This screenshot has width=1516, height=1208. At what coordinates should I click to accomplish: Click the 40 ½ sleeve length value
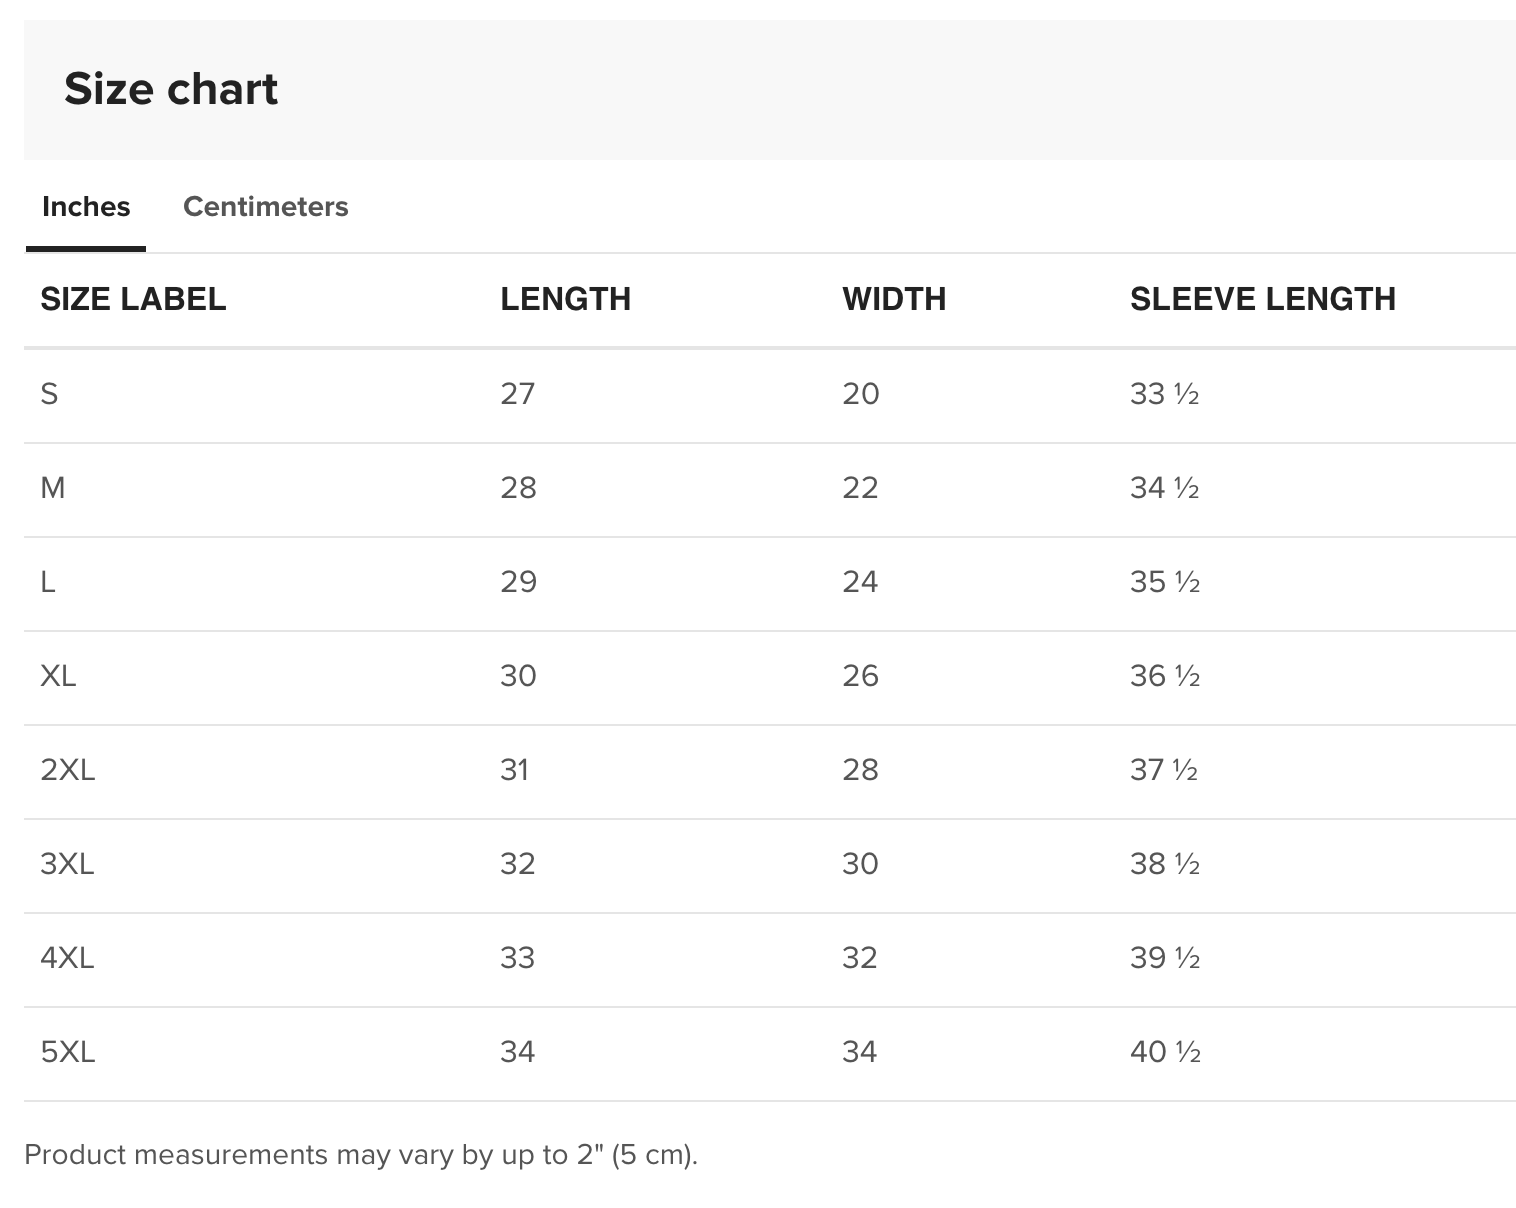pos(1165,1052)
